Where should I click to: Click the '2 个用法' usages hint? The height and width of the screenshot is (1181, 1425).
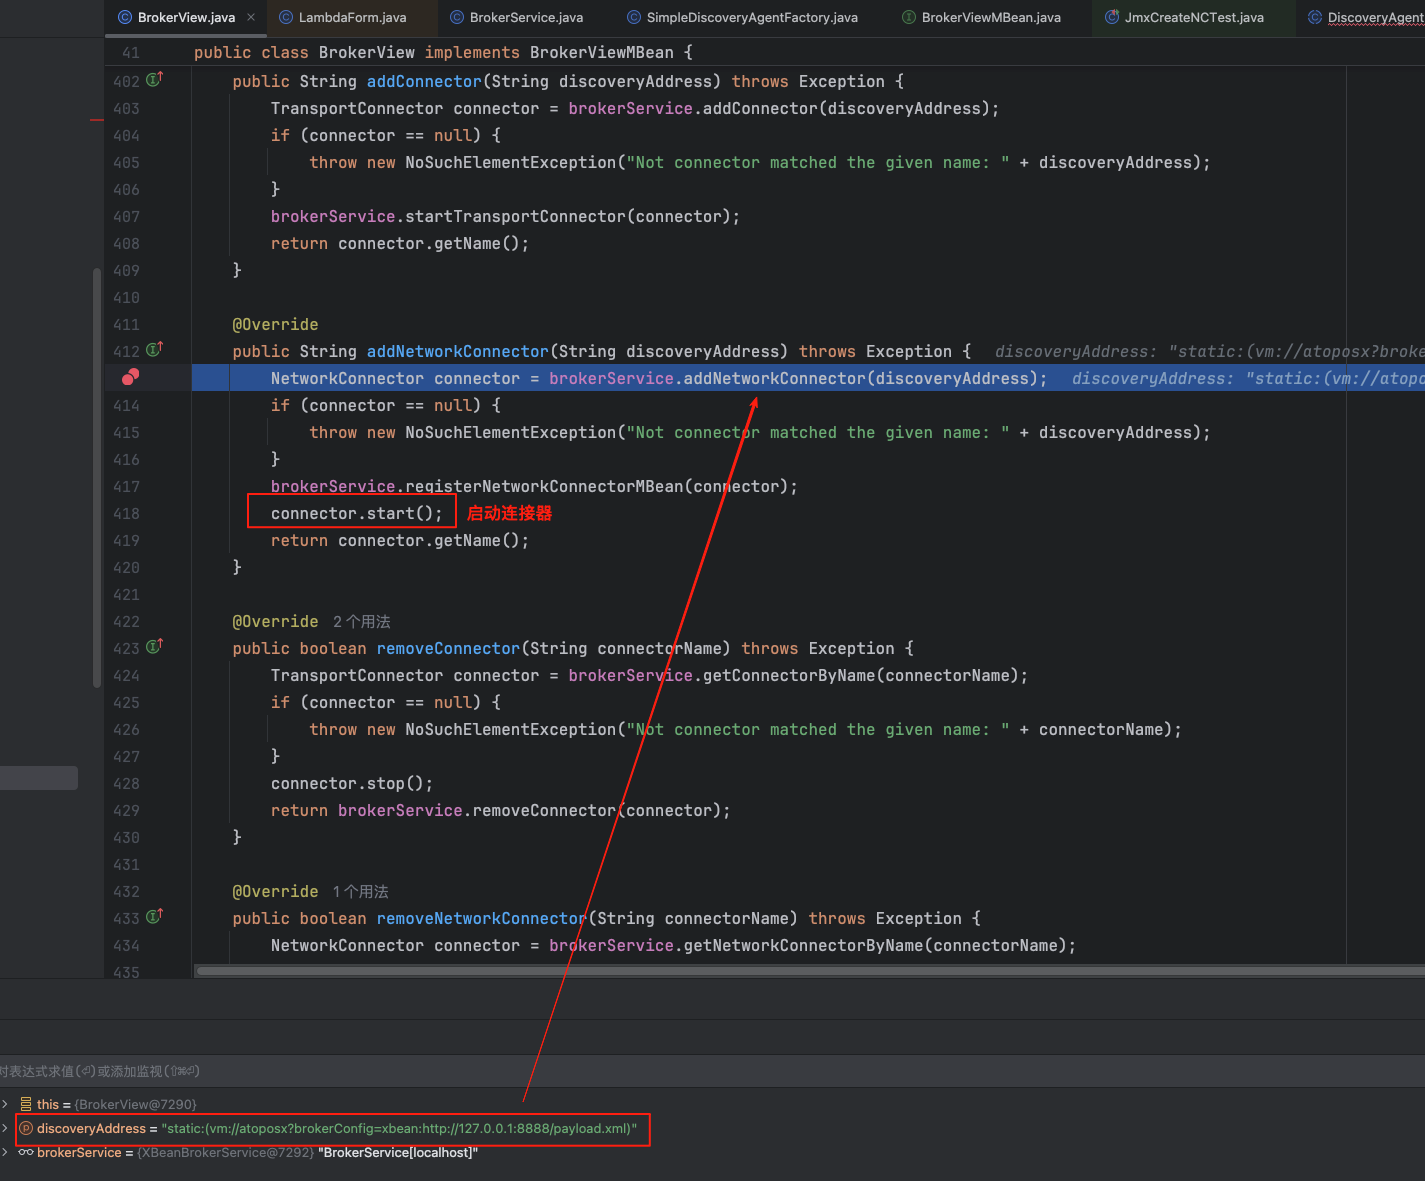pyautogui.click(x=361, y=621)
